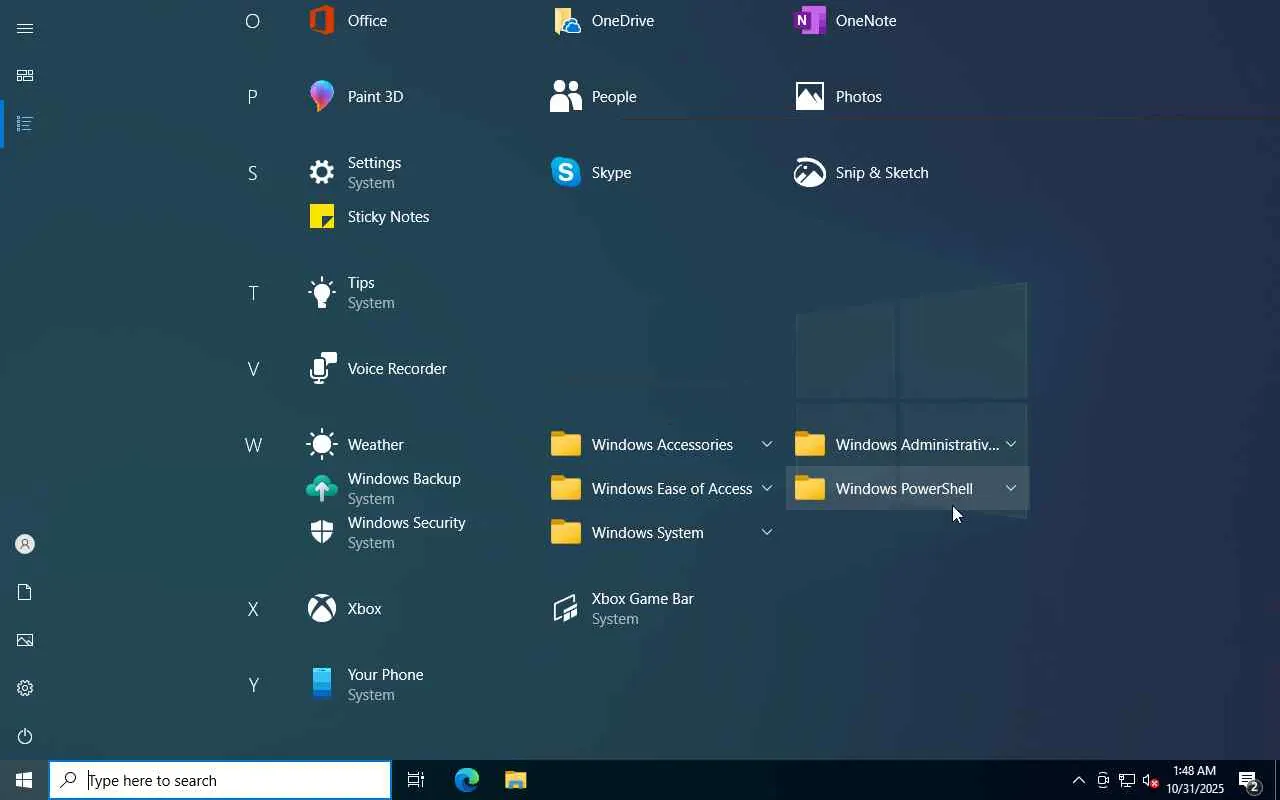The image size is (1280, 800).
Task: Jump to letter W section header
Action: tap(253, 444)
